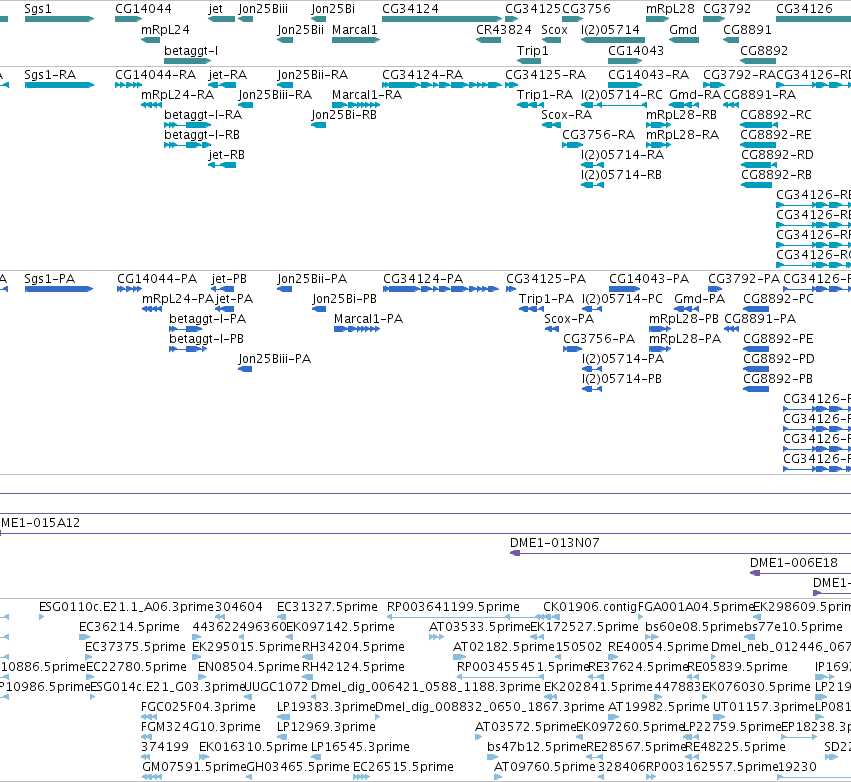Click the DME1-013N07 BAC clone label
Viewport: 851px width, 782px height.
tap(555, 543)
